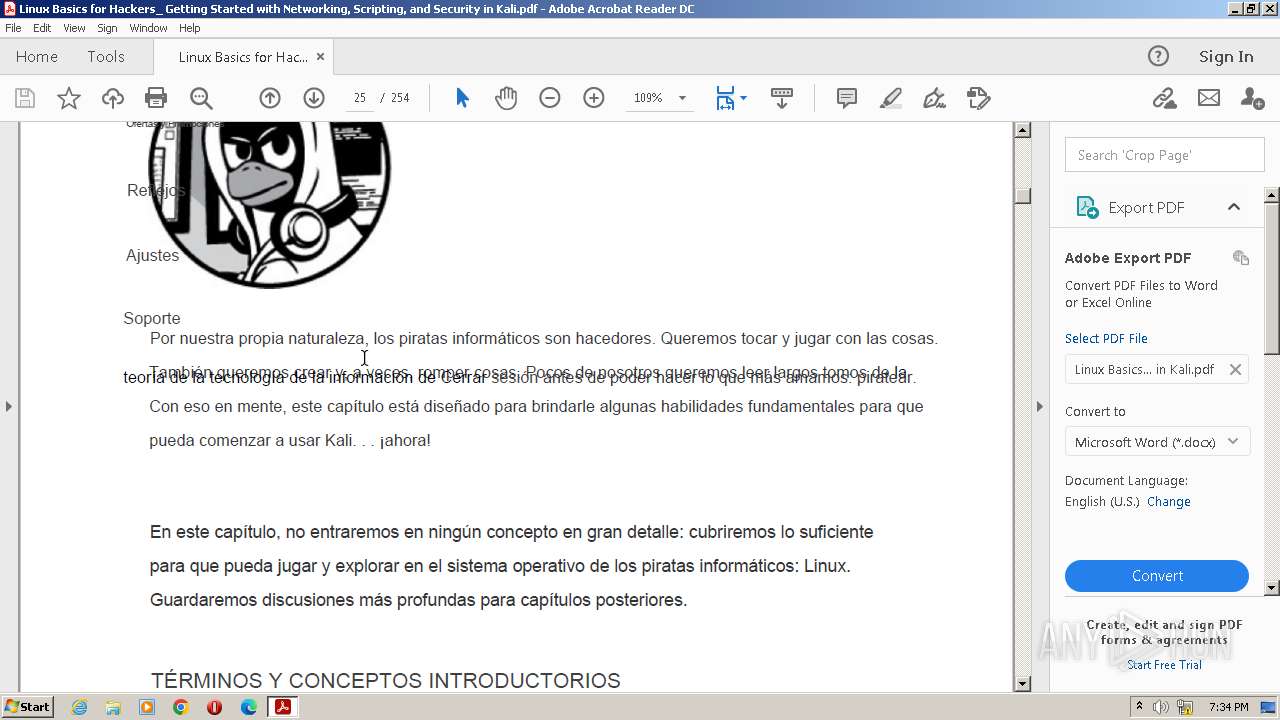1280x720 pixels.
Task: Open Opera from the taskbar
Action: (215, 707)
